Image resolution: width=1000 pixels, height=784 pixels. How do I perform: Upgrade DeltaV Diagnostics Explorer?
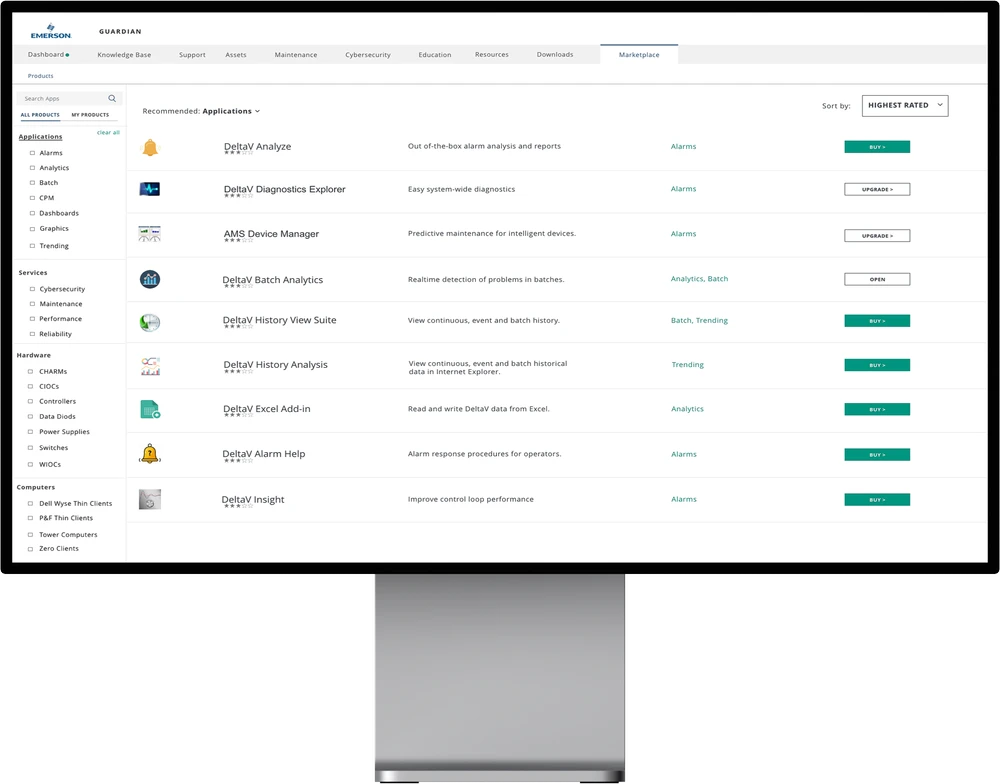(877, 189)
